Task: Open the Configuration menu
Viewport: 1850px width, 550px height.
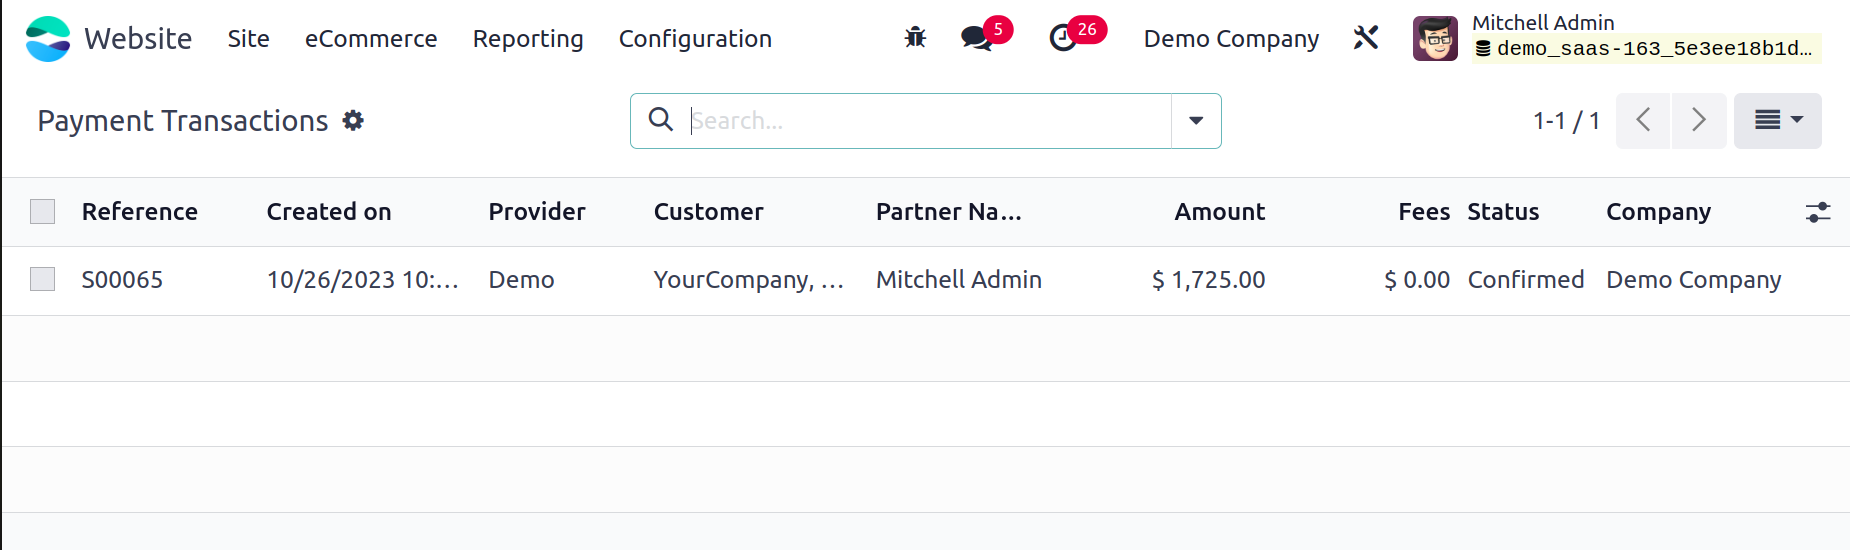Action: tap(695, 39)
